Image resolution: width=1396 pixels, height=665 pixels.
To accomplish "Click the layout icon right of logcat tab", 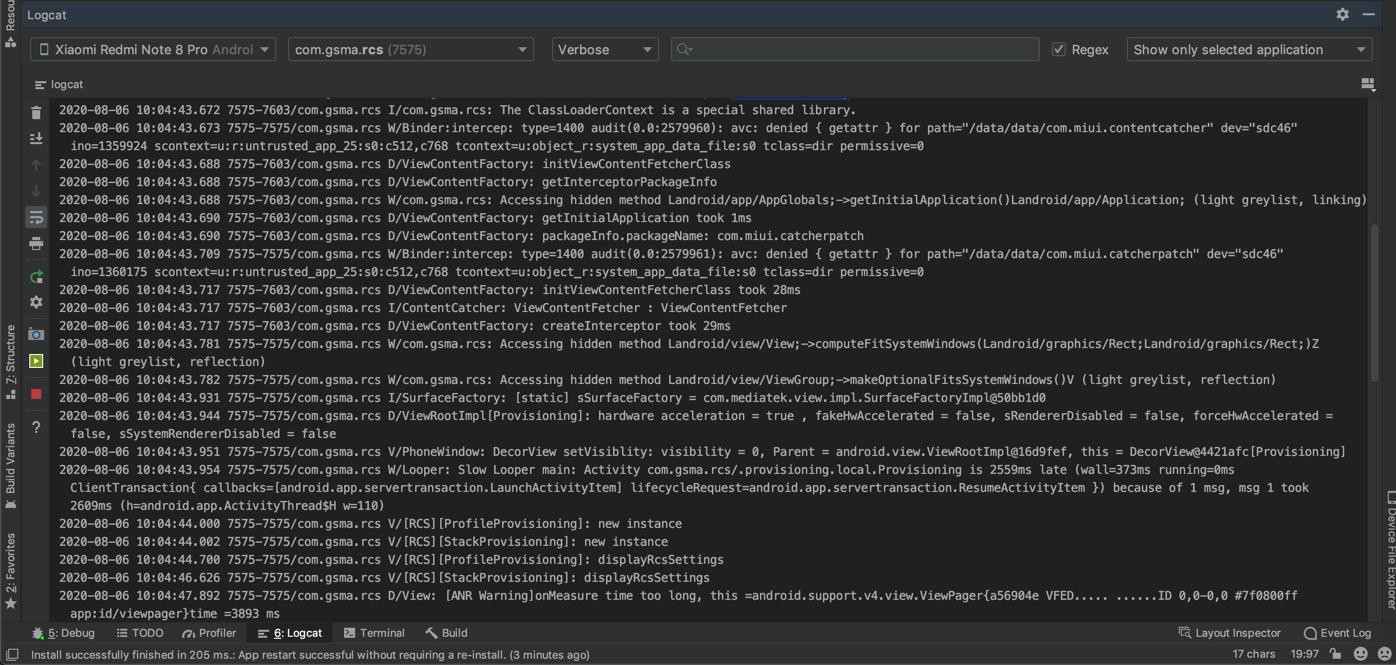I will [1368, 85].
